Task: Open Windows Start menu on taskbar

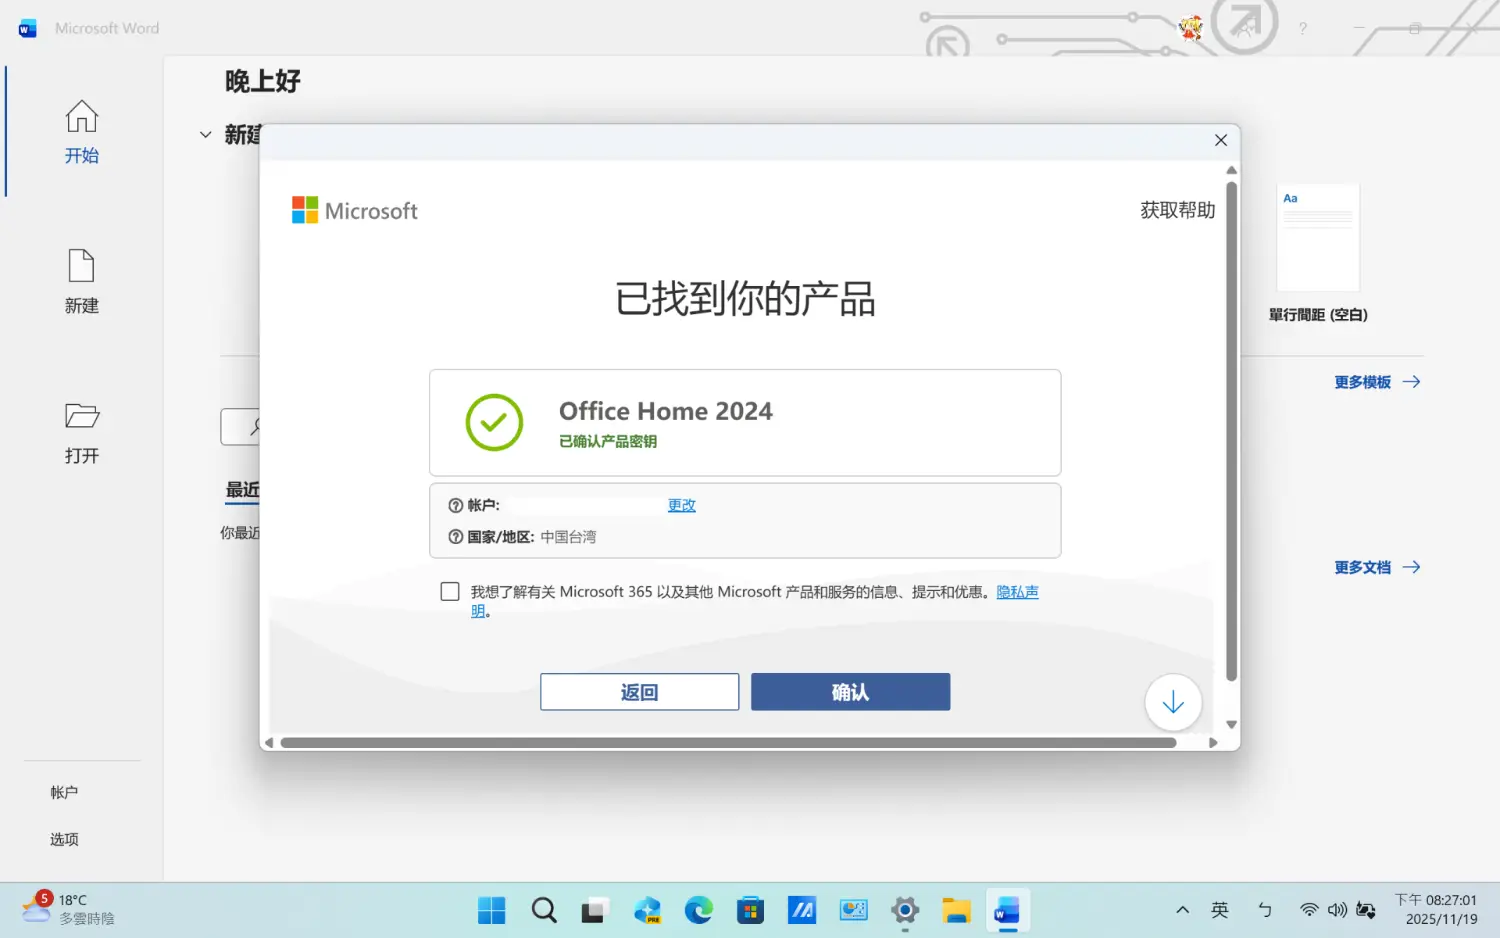Action: tap(491, 910)
